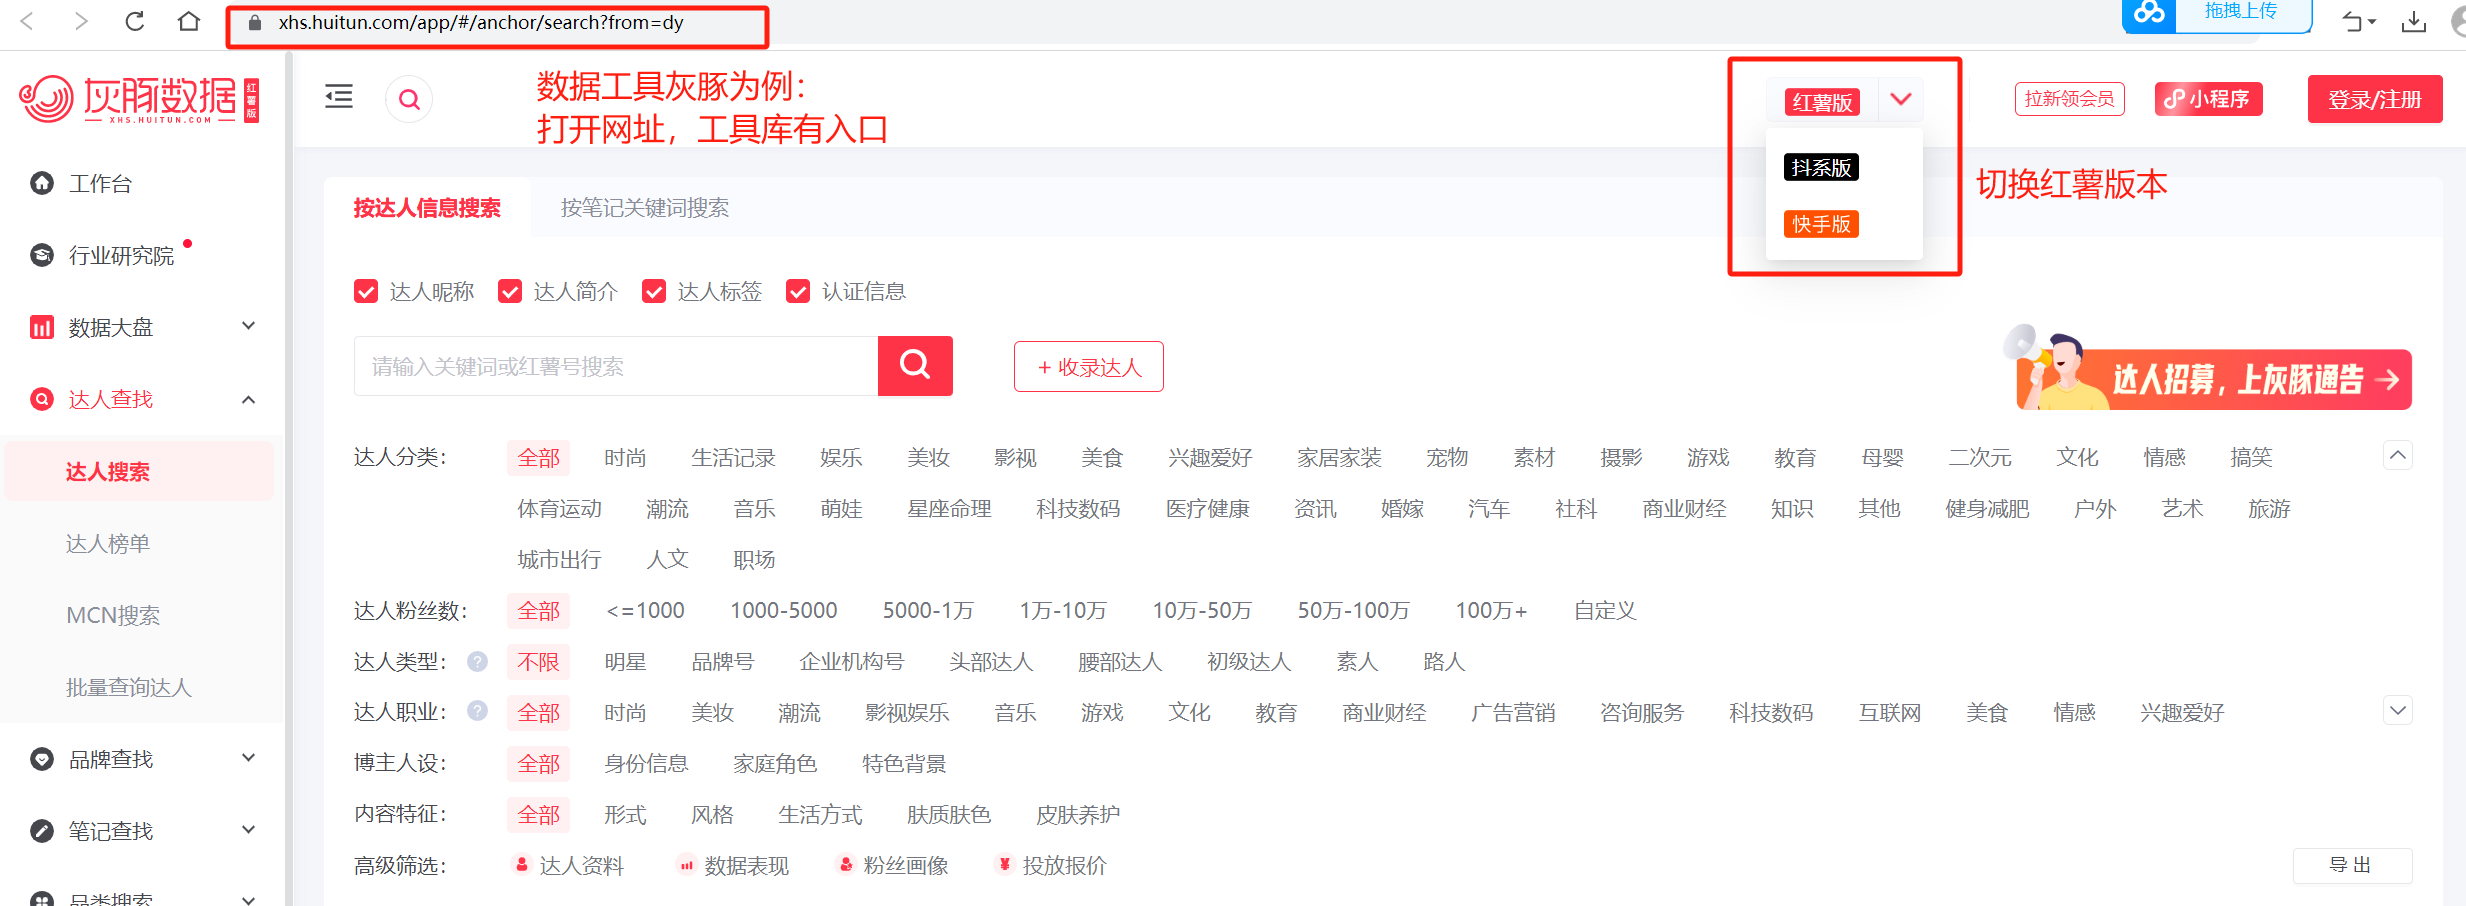Click the browser forward arrow
Image resolution: width=2466 pixels, height=906 pixels.
(82, 21)
